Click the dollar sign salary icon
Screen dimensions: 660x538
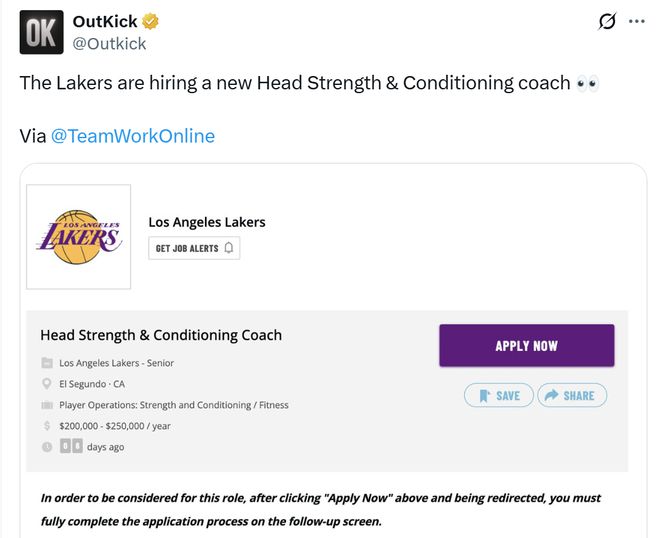click(x=47, y=426)
